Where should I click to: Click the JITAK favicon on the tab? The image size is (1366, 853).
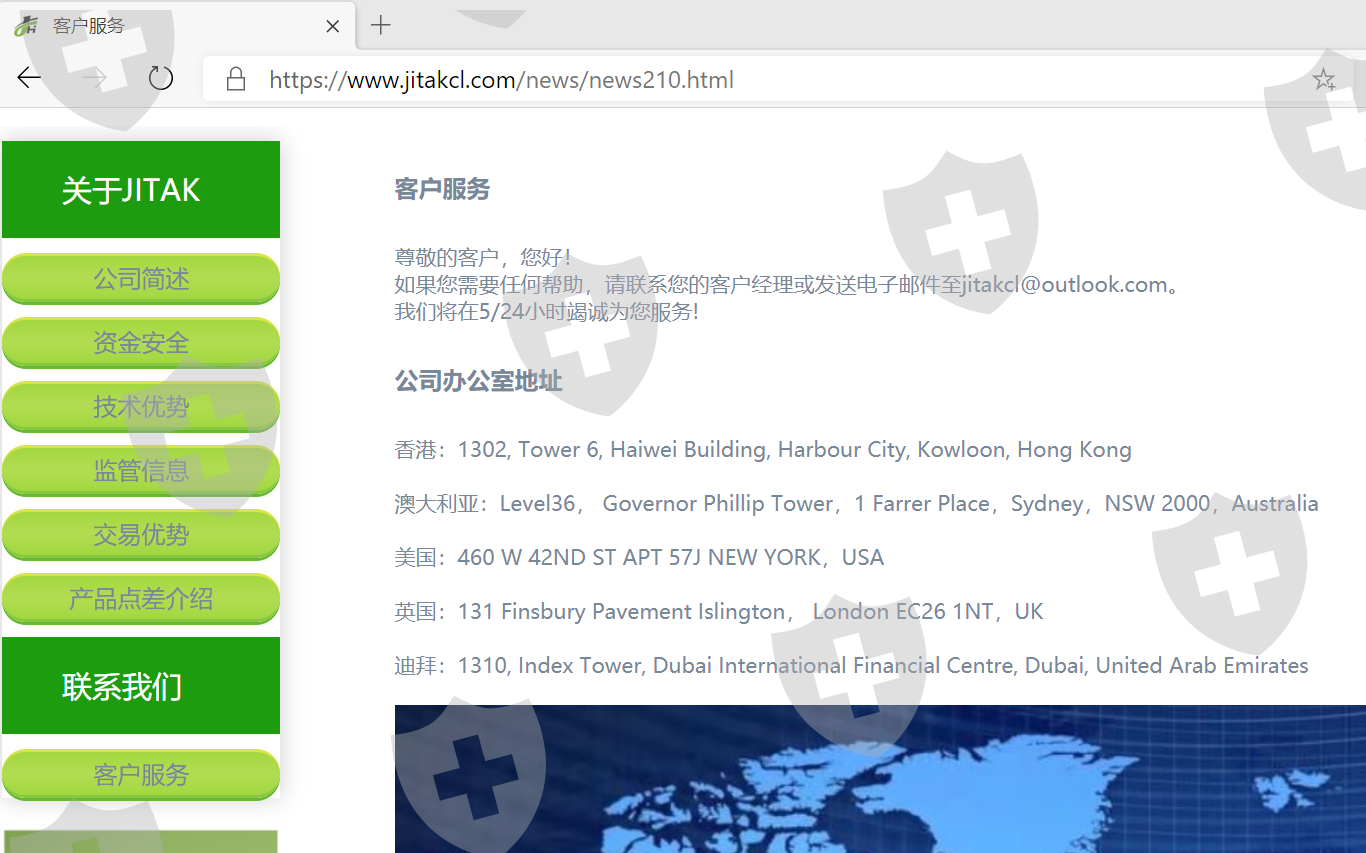(26, 26)
